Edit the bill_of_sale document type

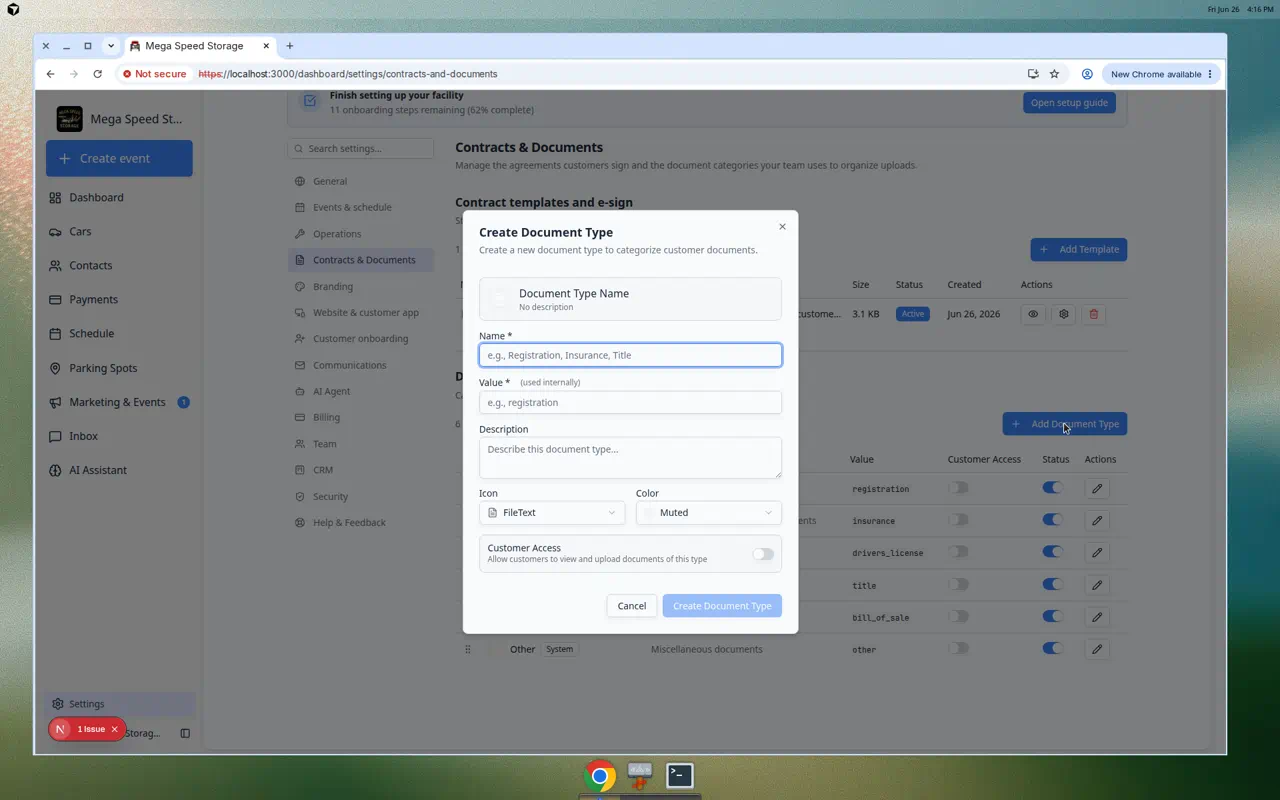pyautogui.click(x=1097, y=617)
